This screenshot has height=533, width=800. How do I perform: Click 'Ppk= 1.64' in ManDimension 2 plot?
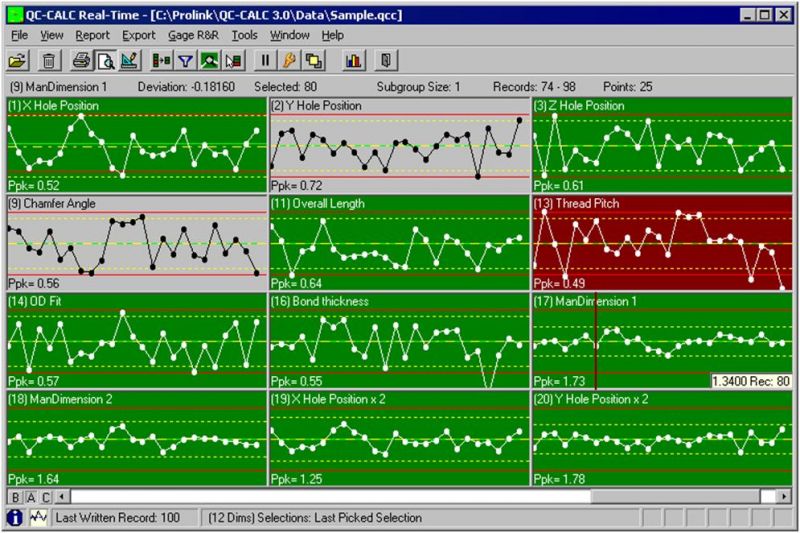coord(34,479)
